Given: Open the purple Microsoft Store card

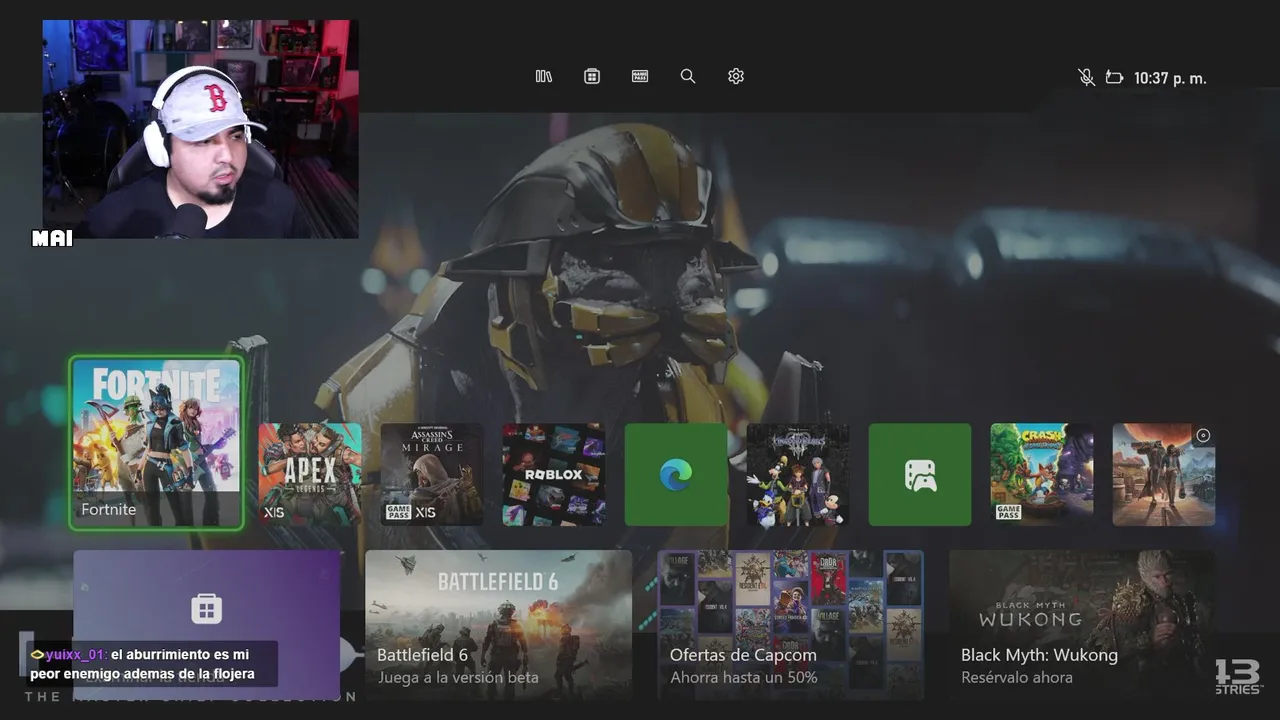Looking at the screenshot, I should pos(207,625).
